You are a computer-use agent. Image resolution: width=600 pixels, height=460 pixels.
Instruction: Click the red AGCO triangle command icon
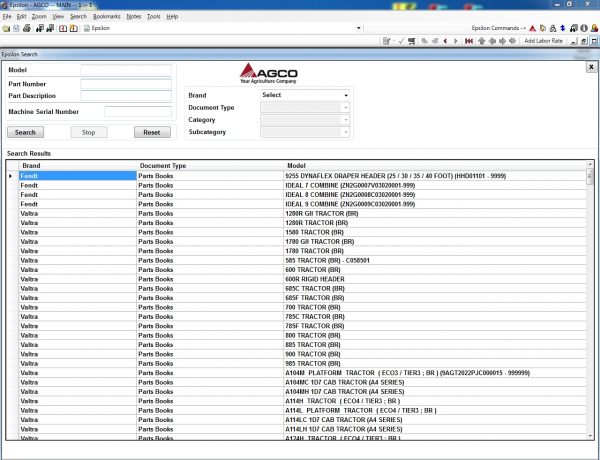point(532,28)
